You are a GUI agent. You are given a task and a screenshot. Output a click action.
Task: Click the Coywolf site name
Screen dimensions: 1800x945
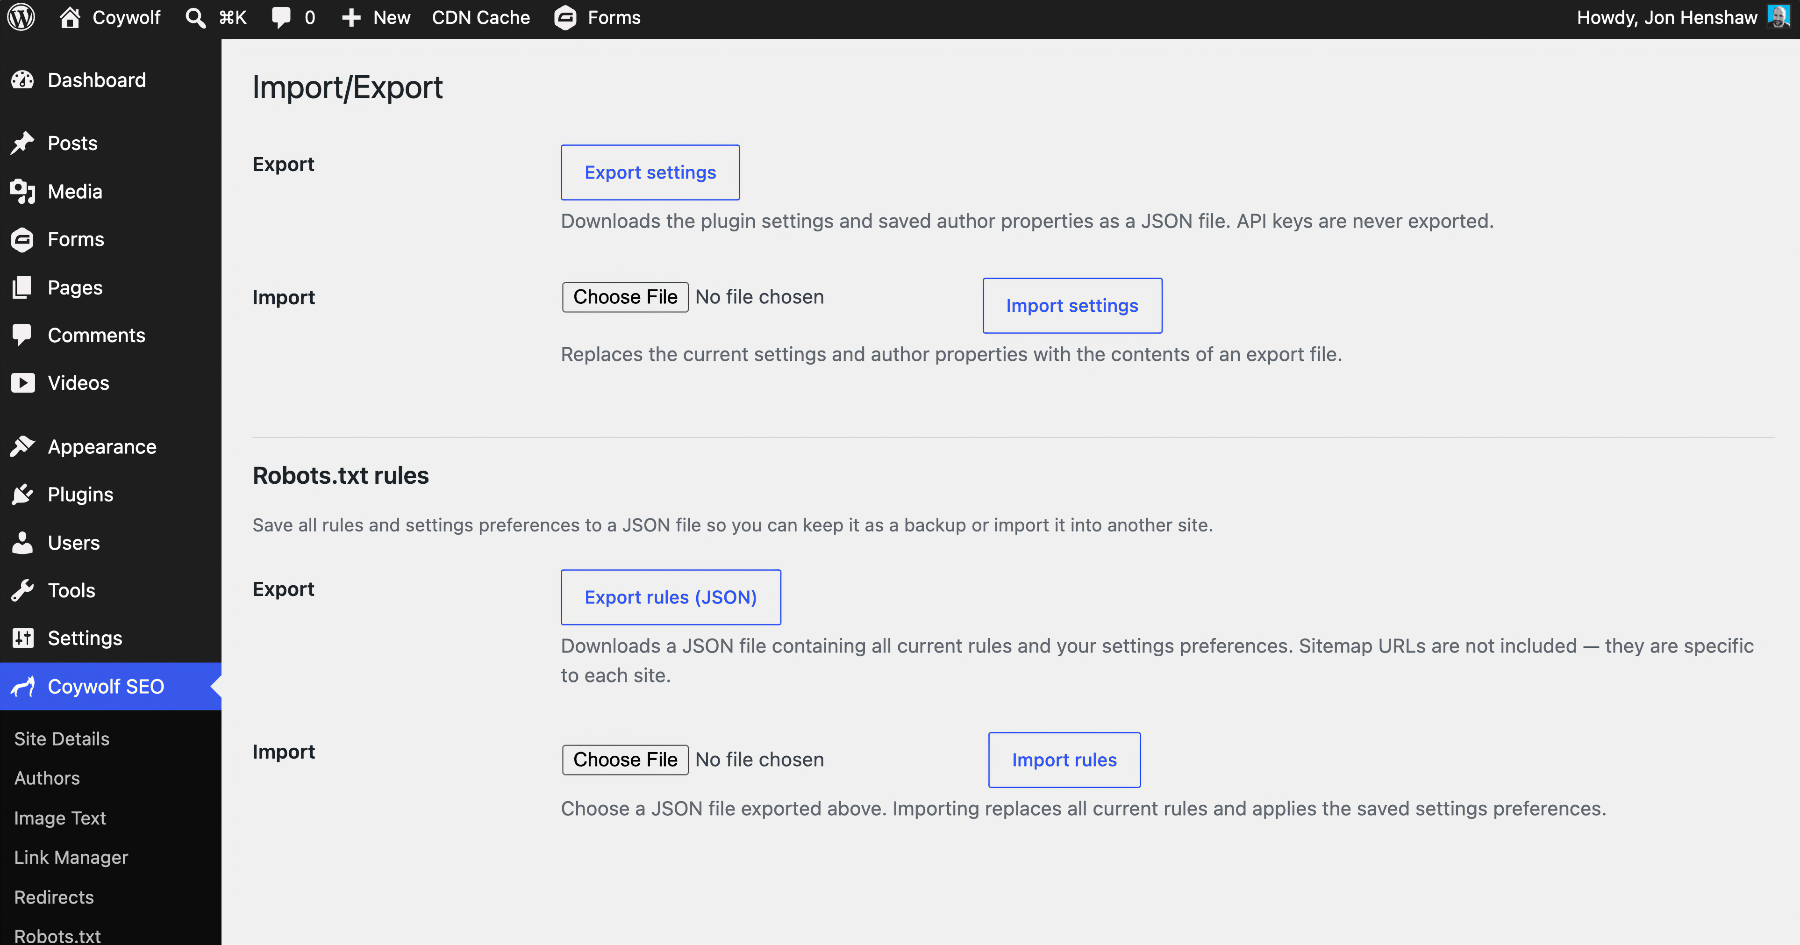pyautogui.click(x=126, y=18)
